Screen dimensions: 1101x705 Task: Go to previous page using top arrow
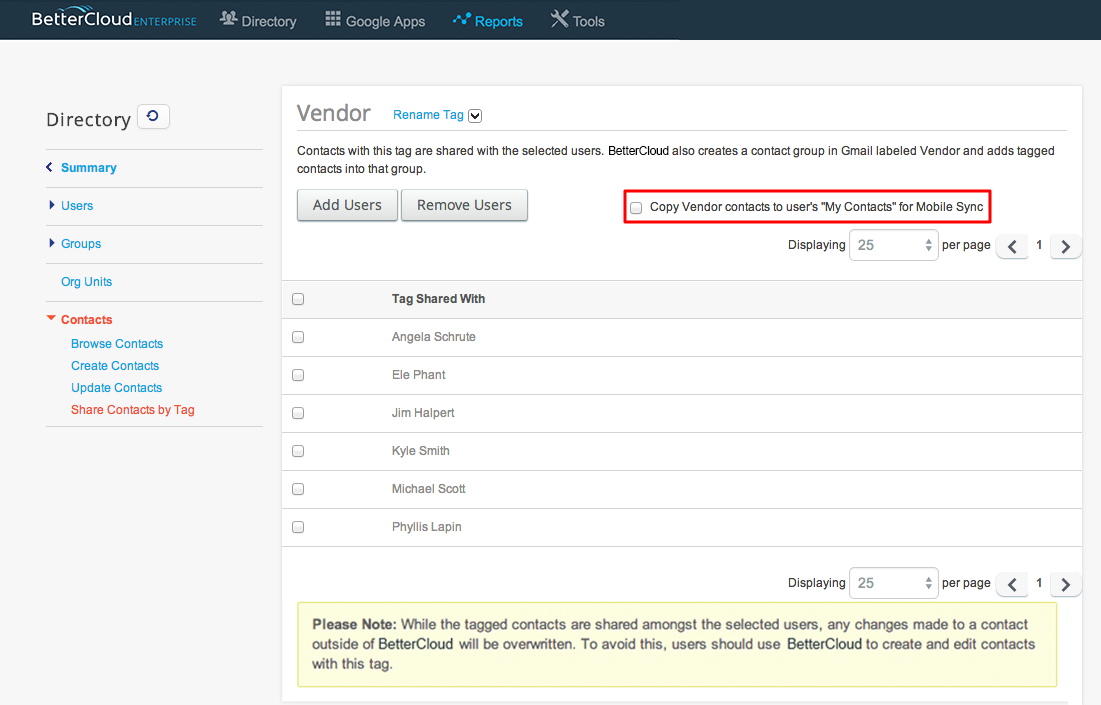click(x=1012, y=246)
